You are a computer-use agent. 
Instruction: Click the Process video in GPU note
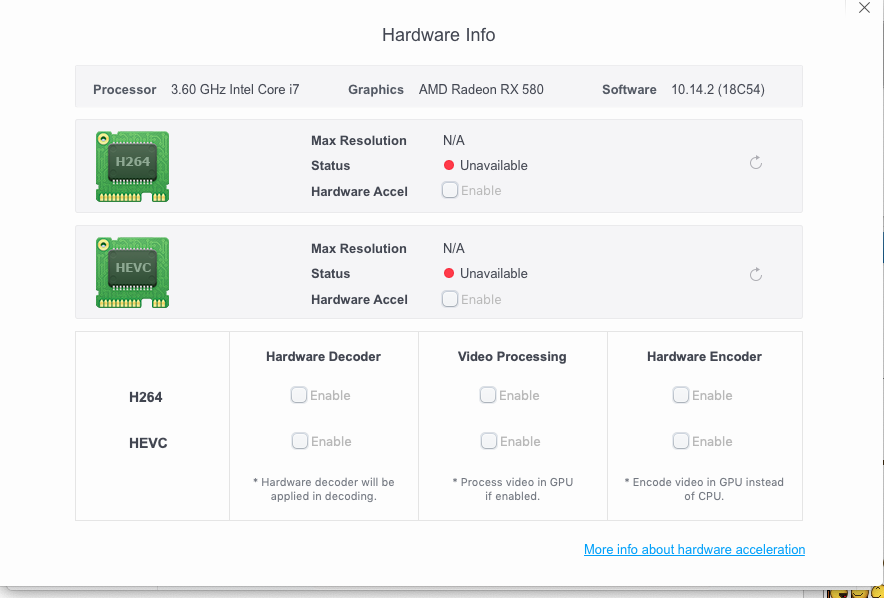click(x=512, y=489)
